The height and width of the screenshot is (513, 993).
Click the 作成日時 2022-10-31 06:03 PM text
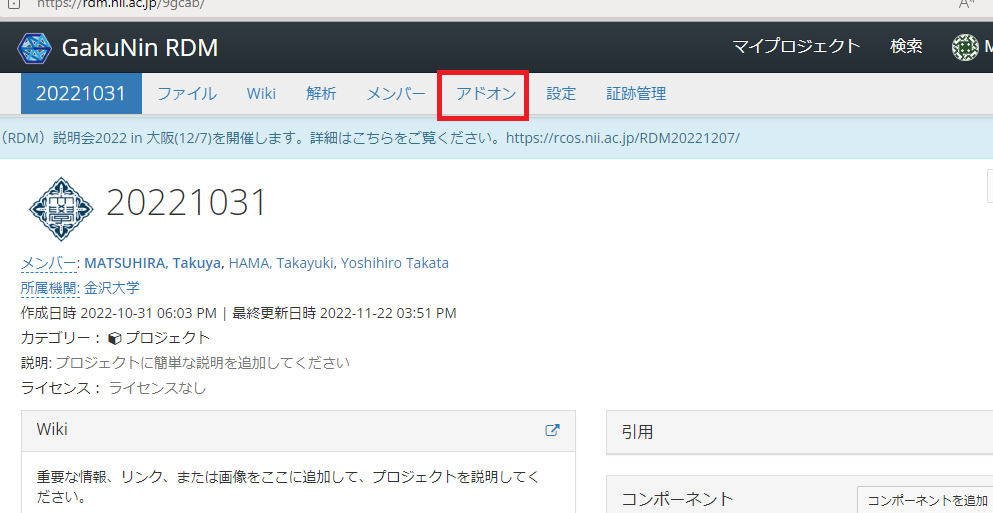(x=118, y=313)
